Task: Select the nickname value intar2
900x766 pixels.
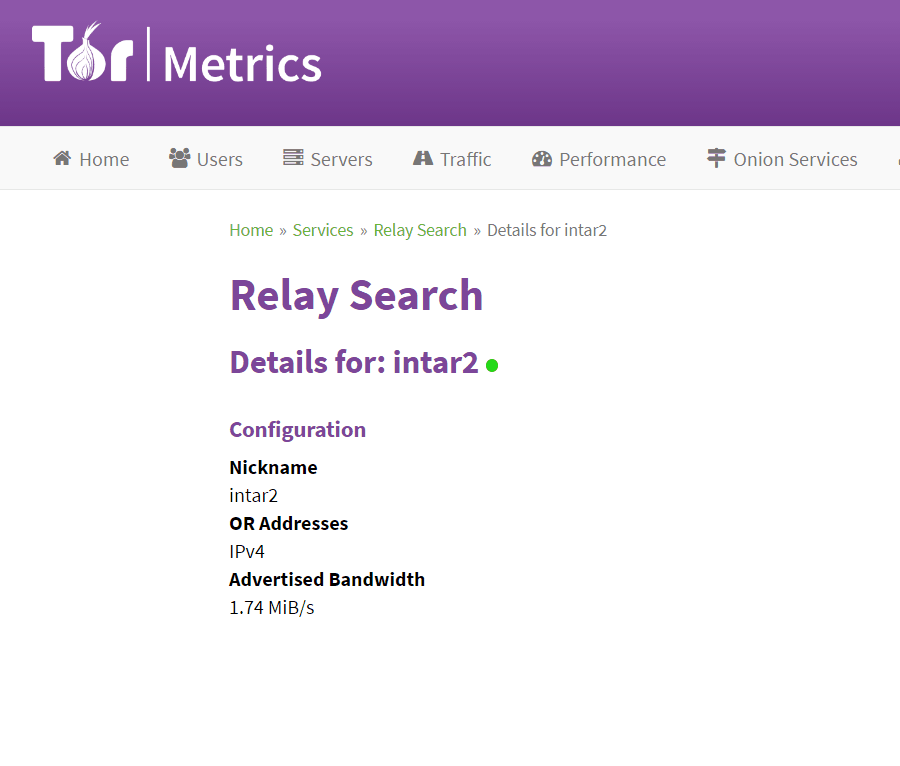Action: 254,495
